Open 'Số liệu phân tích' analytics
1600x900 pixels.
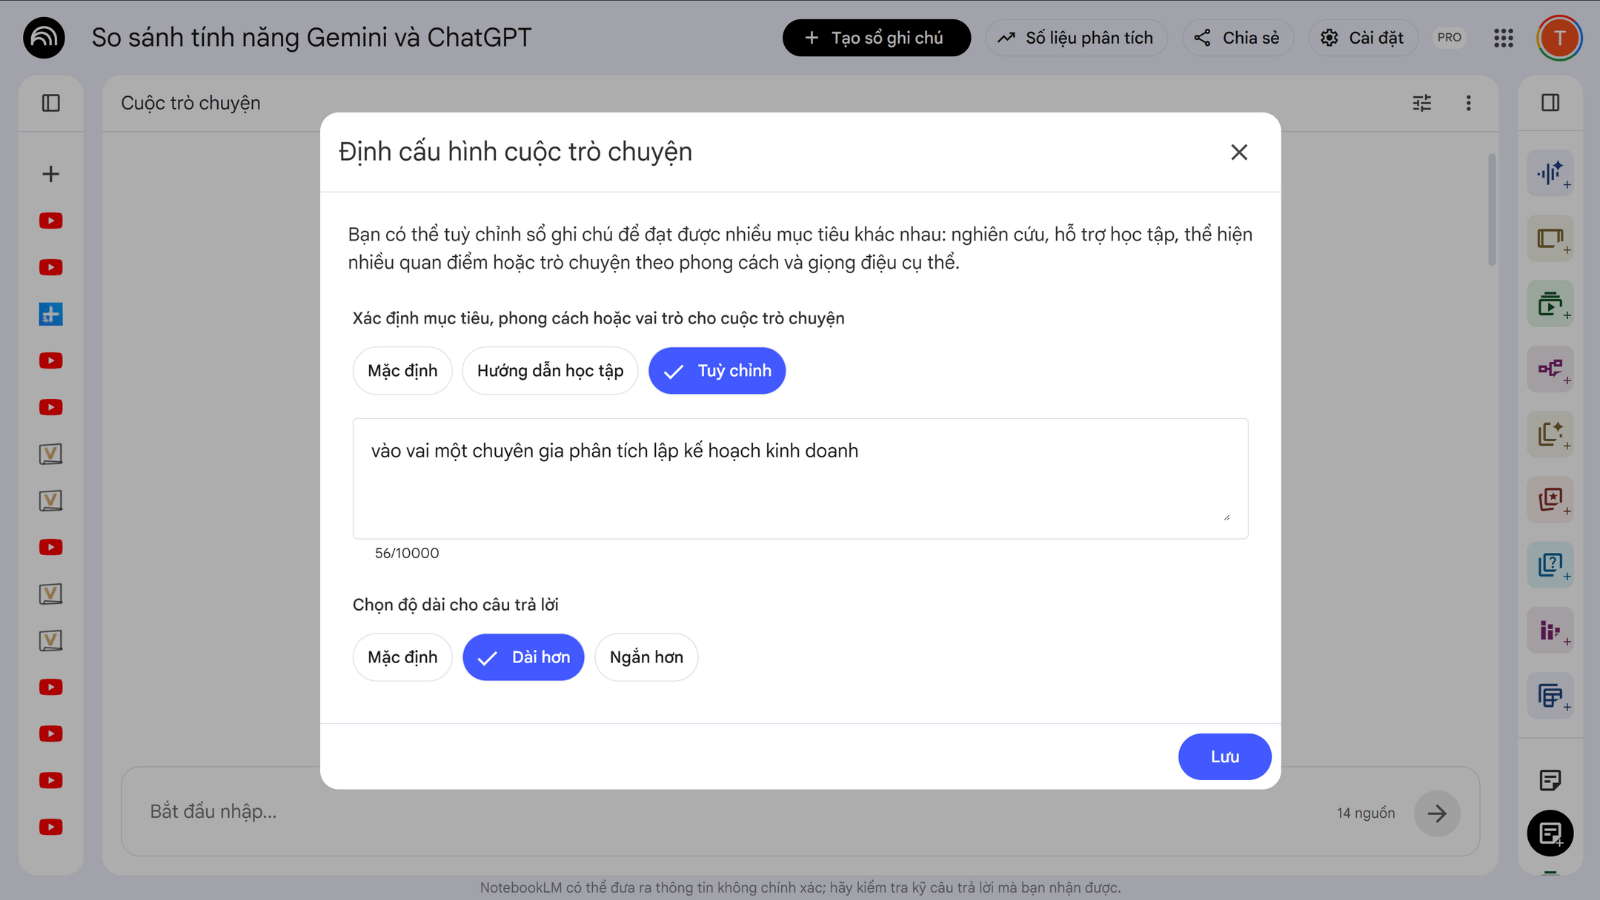1076,38
